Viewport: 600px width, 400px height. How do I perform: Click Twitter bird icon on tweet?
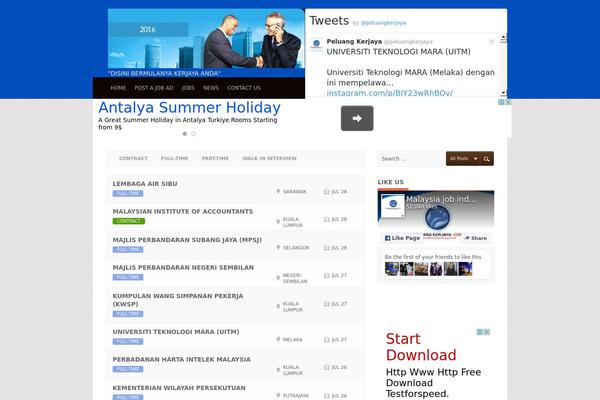pos(491,41)
